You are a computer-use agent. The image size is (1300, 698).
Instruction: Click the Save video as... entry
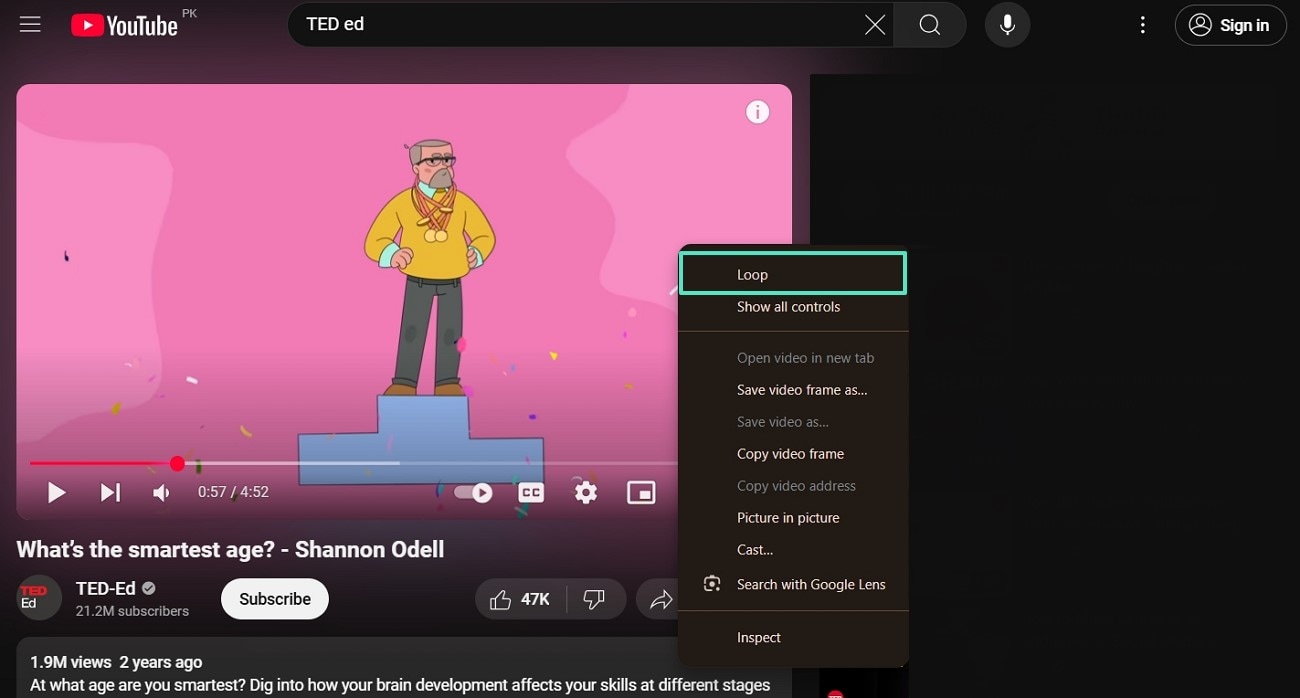(793, 422)
